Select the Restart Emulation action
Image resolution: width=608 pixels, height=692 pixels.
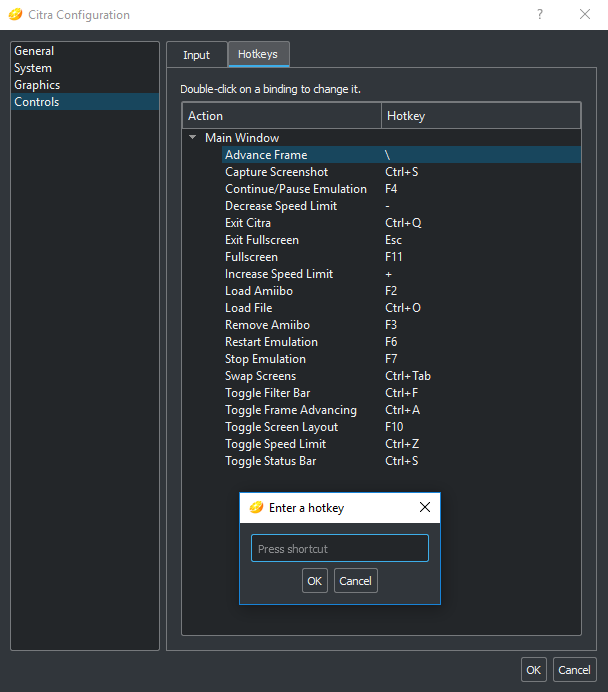tap(271, 342)
